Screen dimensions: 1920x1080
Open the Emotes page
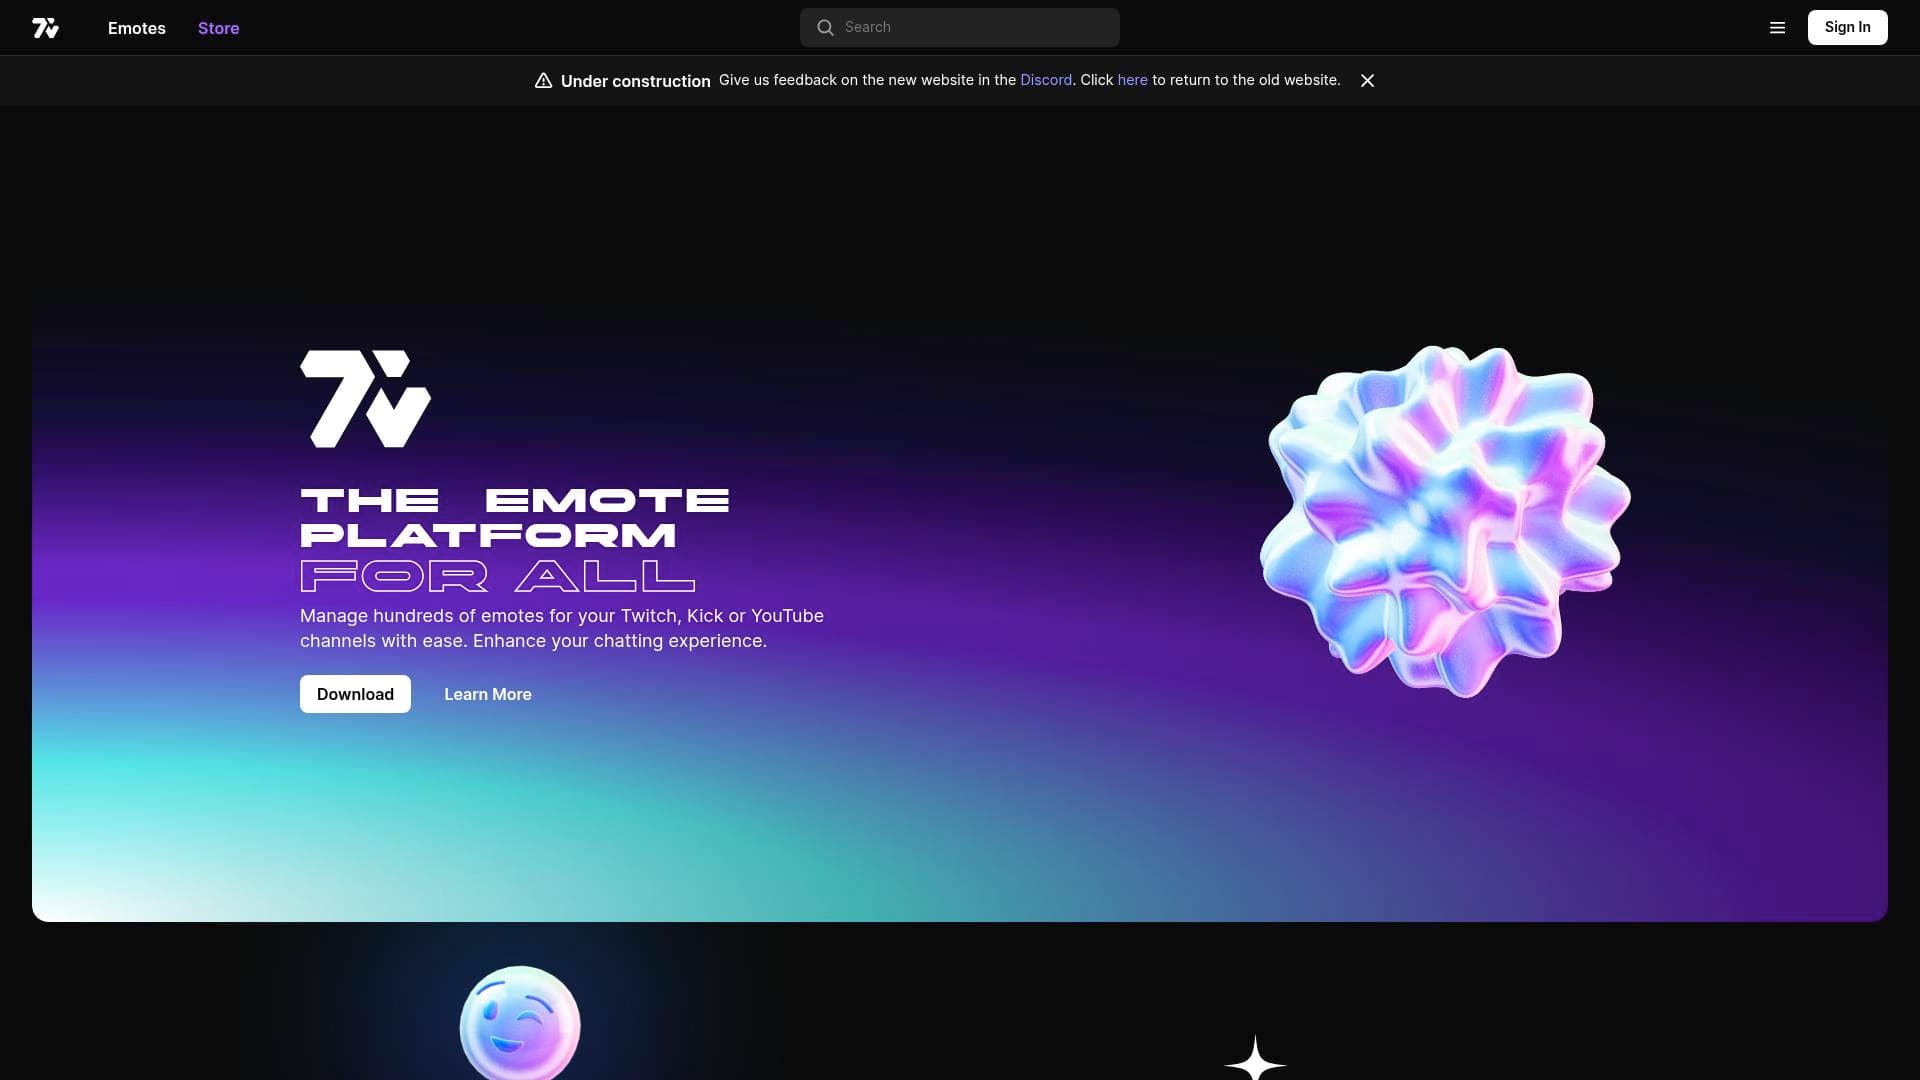136,28
